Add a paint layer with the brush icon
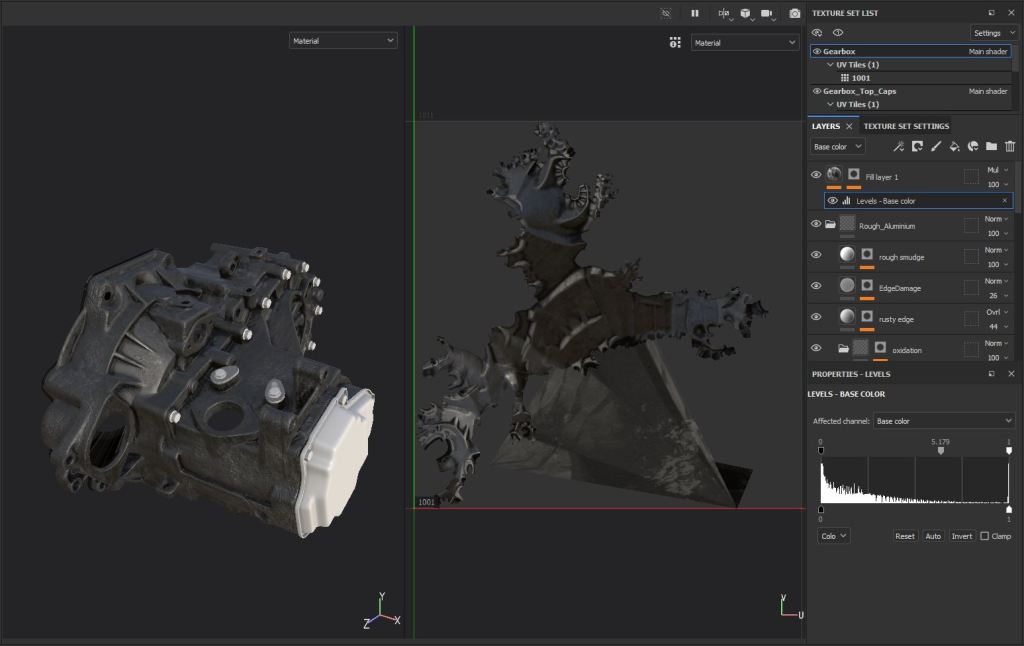 click(936, 147)
